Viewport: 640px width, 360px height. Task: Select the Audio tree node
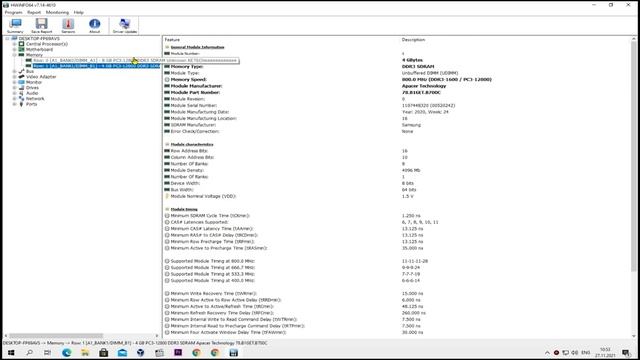32,93
